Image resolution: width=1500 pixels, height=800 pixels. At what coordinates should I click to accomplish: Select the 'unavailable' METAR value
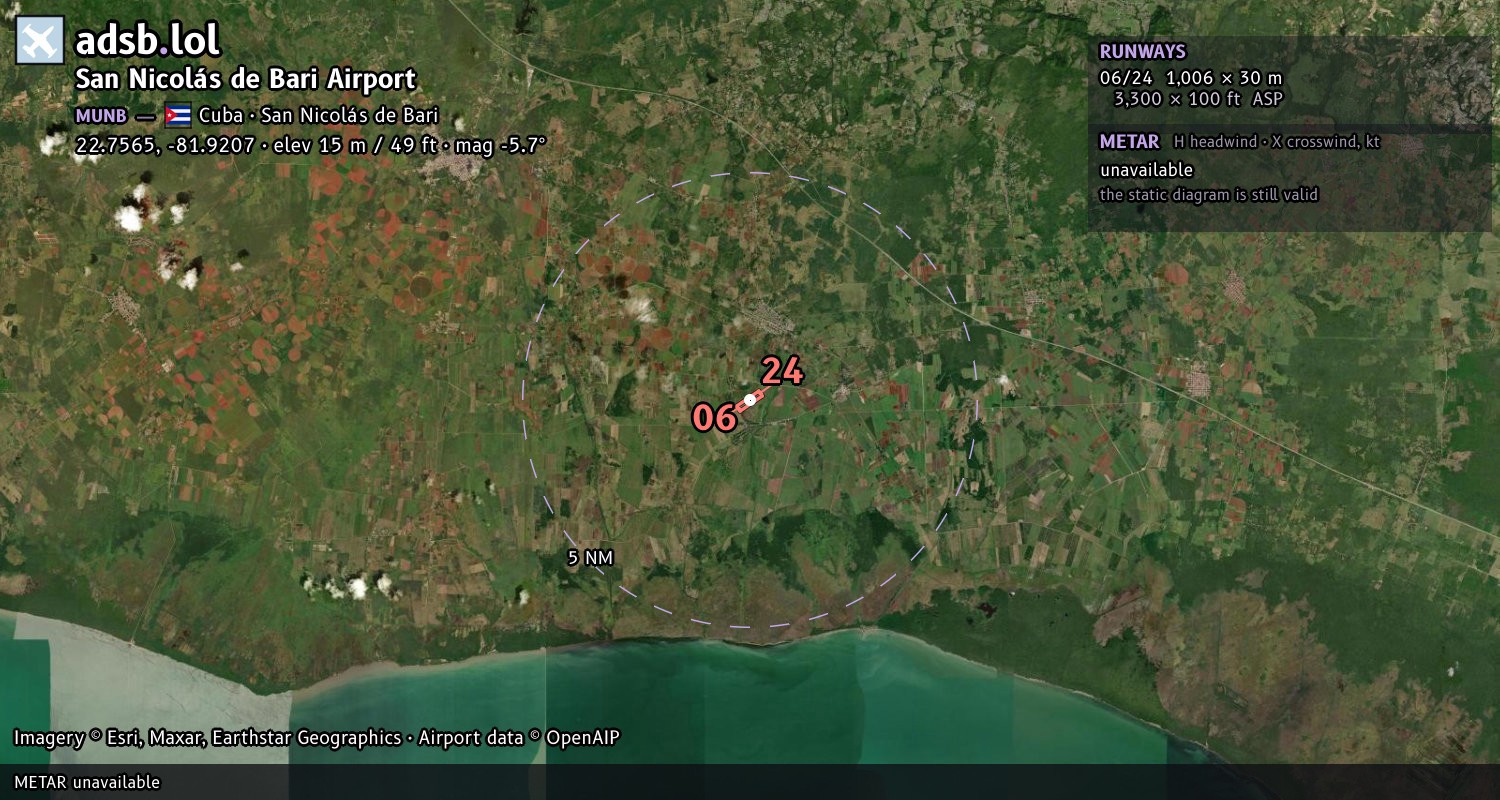point(1146,170)
